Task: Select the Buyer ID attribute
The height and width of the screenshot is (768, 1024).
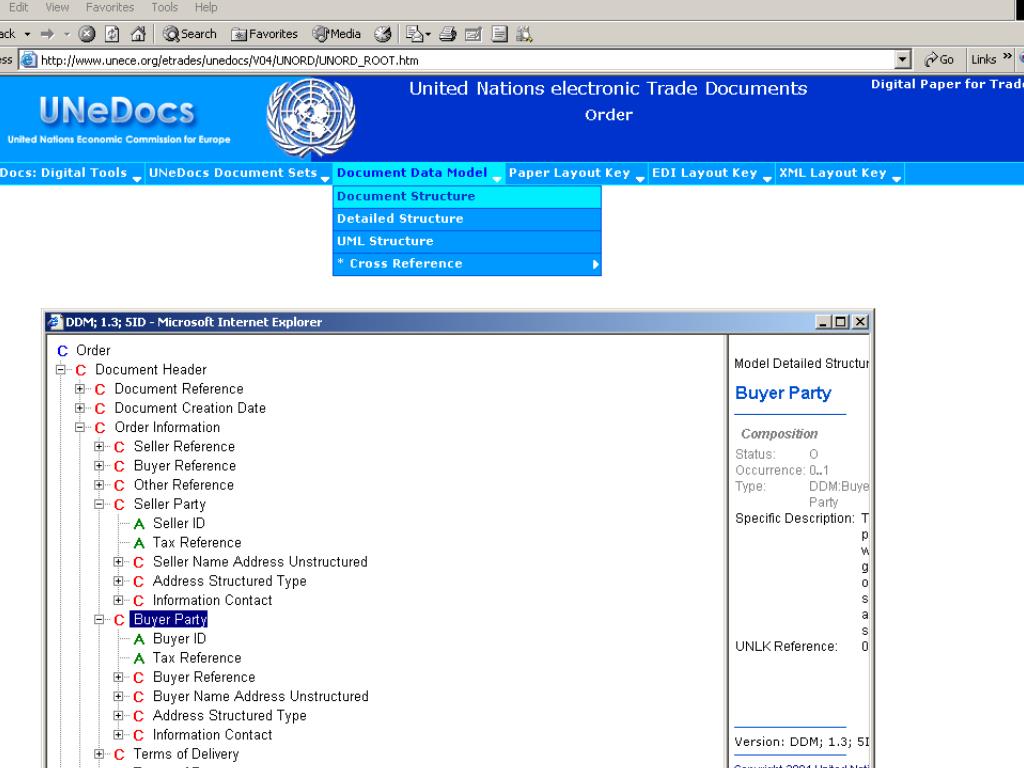Action: [180, 639]
